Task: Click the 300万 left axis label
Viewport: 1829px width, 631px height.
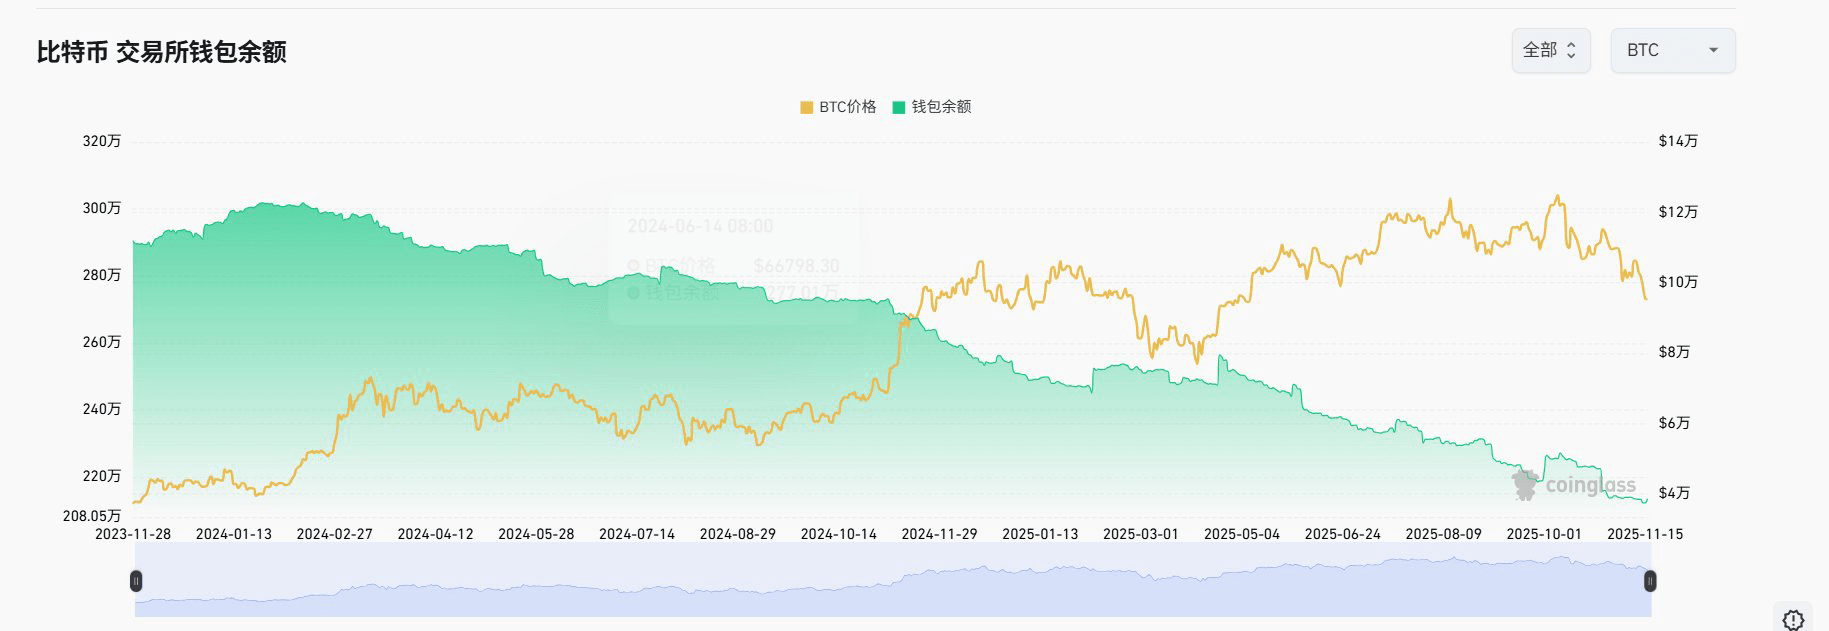Action: click(x=101, y=208)
